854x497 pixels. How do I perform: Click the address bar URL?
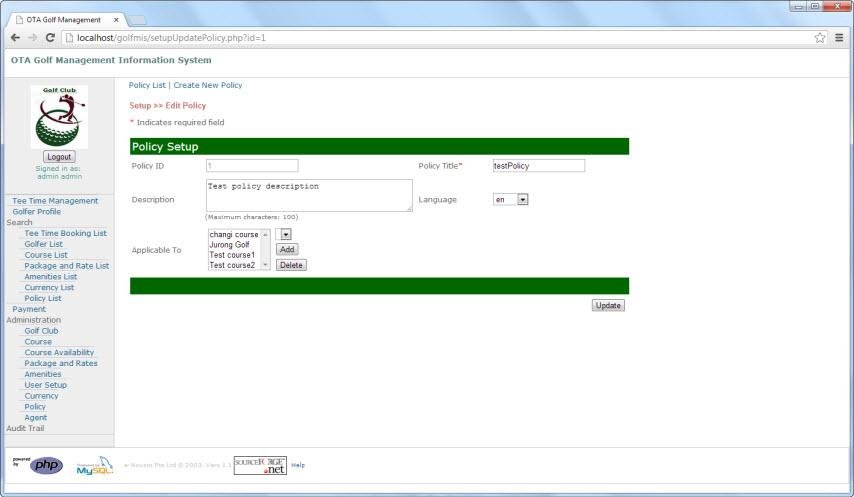pyautogui.click(x=171, y=38)
